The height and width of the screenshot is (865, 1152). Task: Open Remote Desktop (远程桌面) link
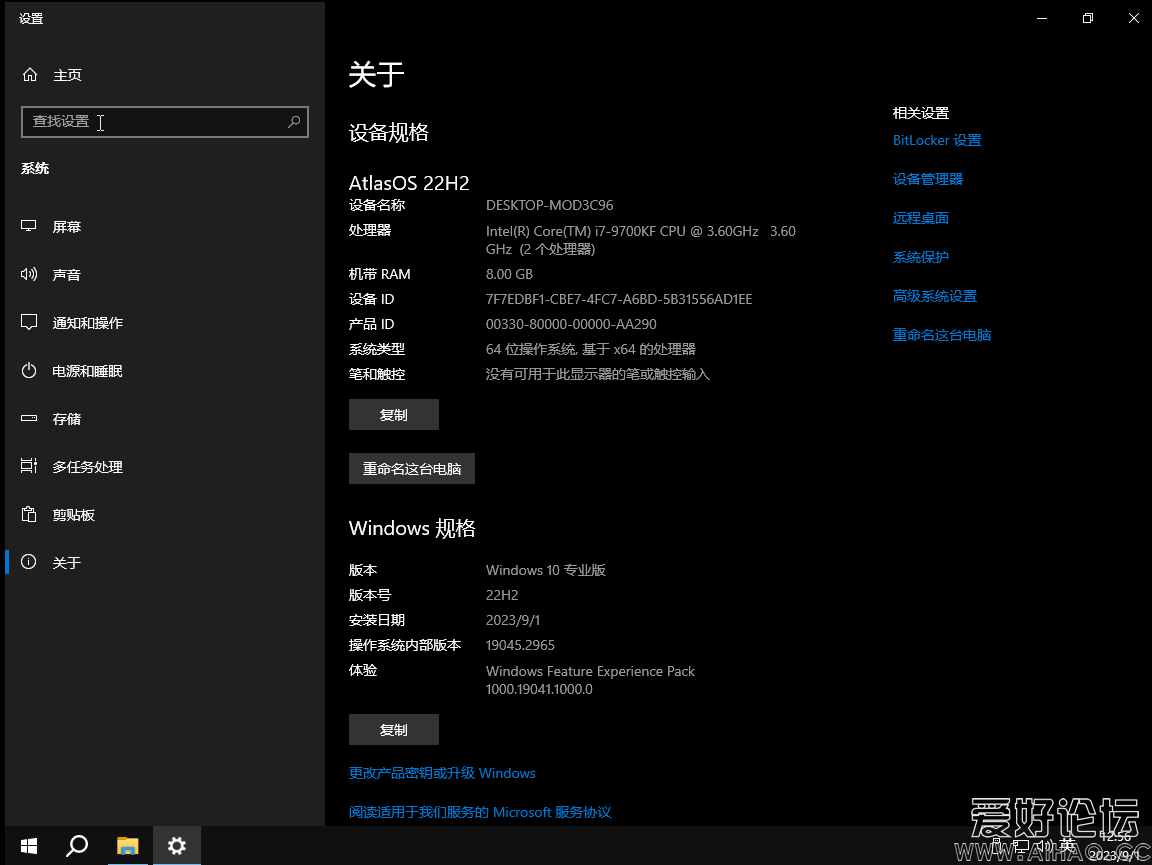(920, 218)
